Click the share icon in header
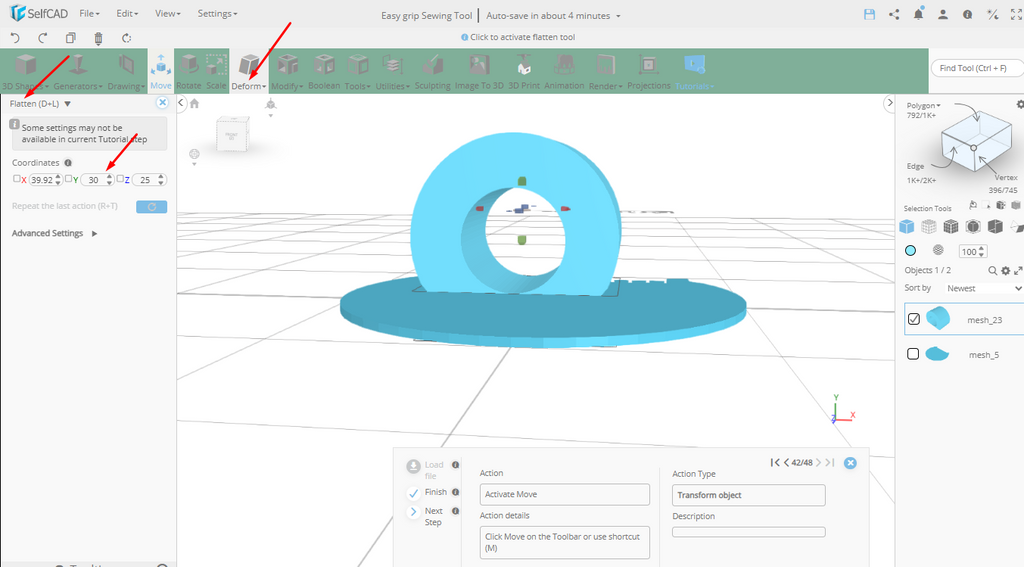This screenshot has height=567, width=1024. pyautogui.click(x=894, y=14)
